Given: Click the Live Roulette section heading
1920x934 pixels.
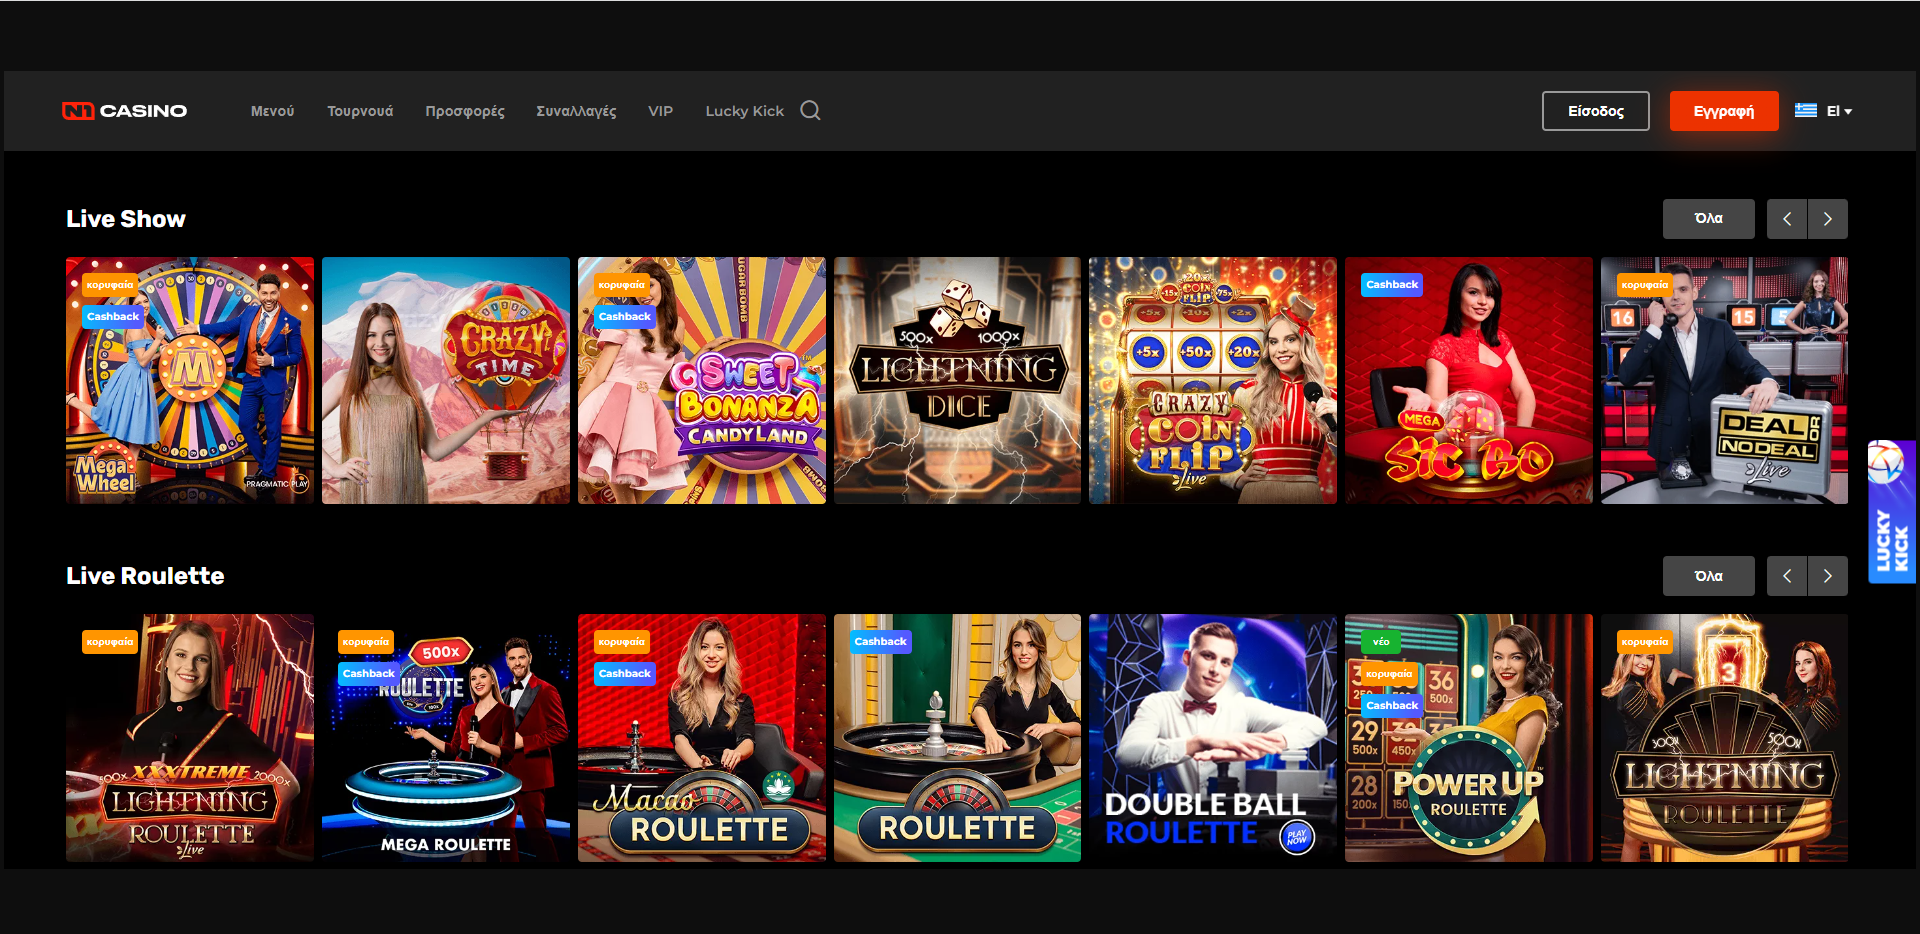Looking at the screenshot, I should click(x=145, y=576).
